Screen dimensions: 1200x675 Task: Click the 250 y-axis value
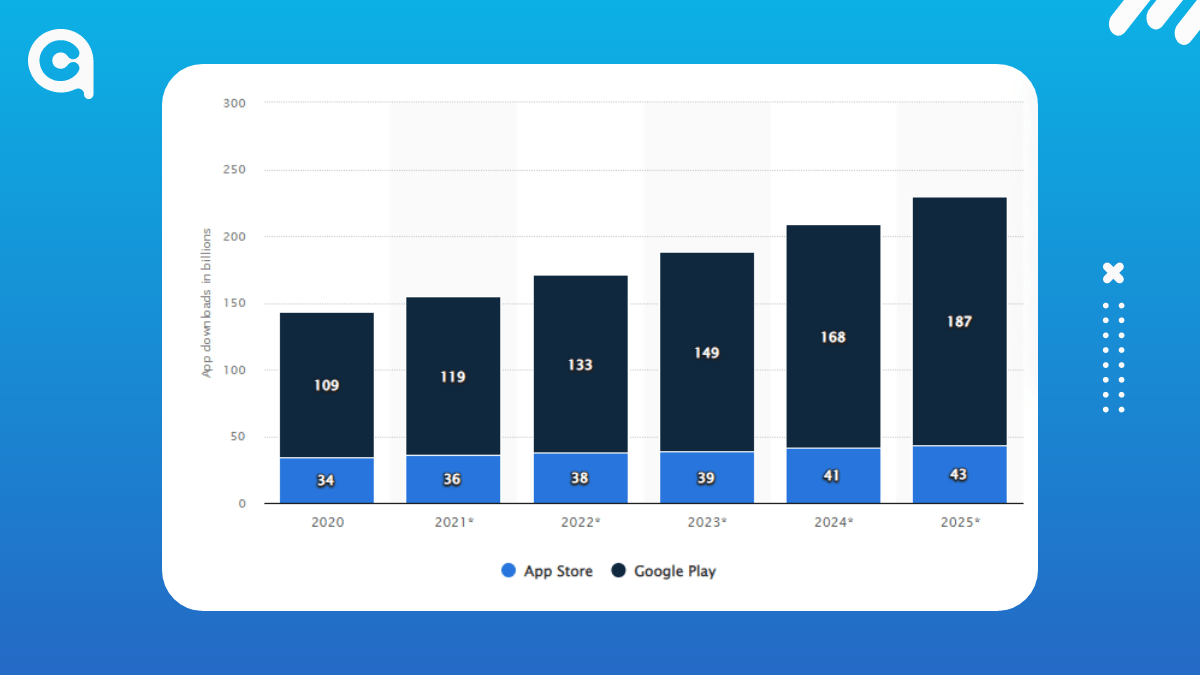236,170
